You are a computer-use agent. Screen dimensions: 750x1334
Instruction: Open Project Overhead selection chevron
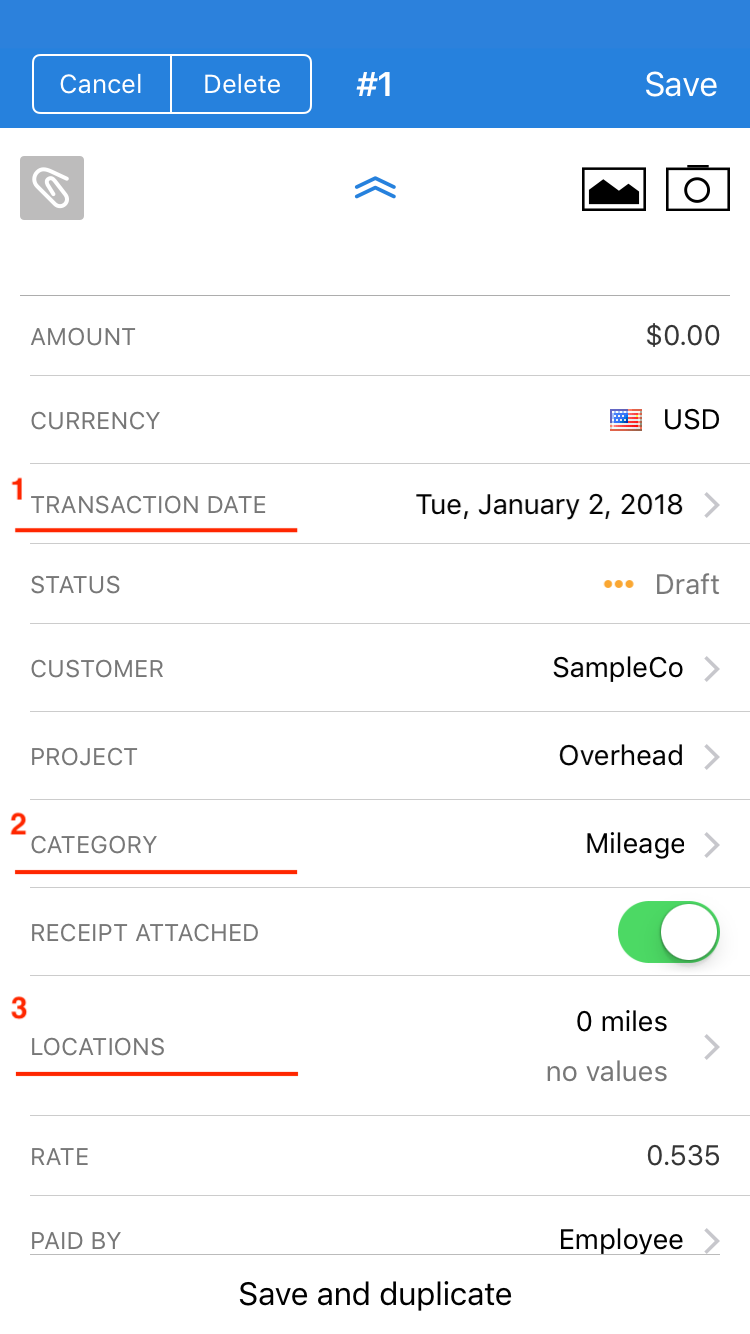click(712, 757)
